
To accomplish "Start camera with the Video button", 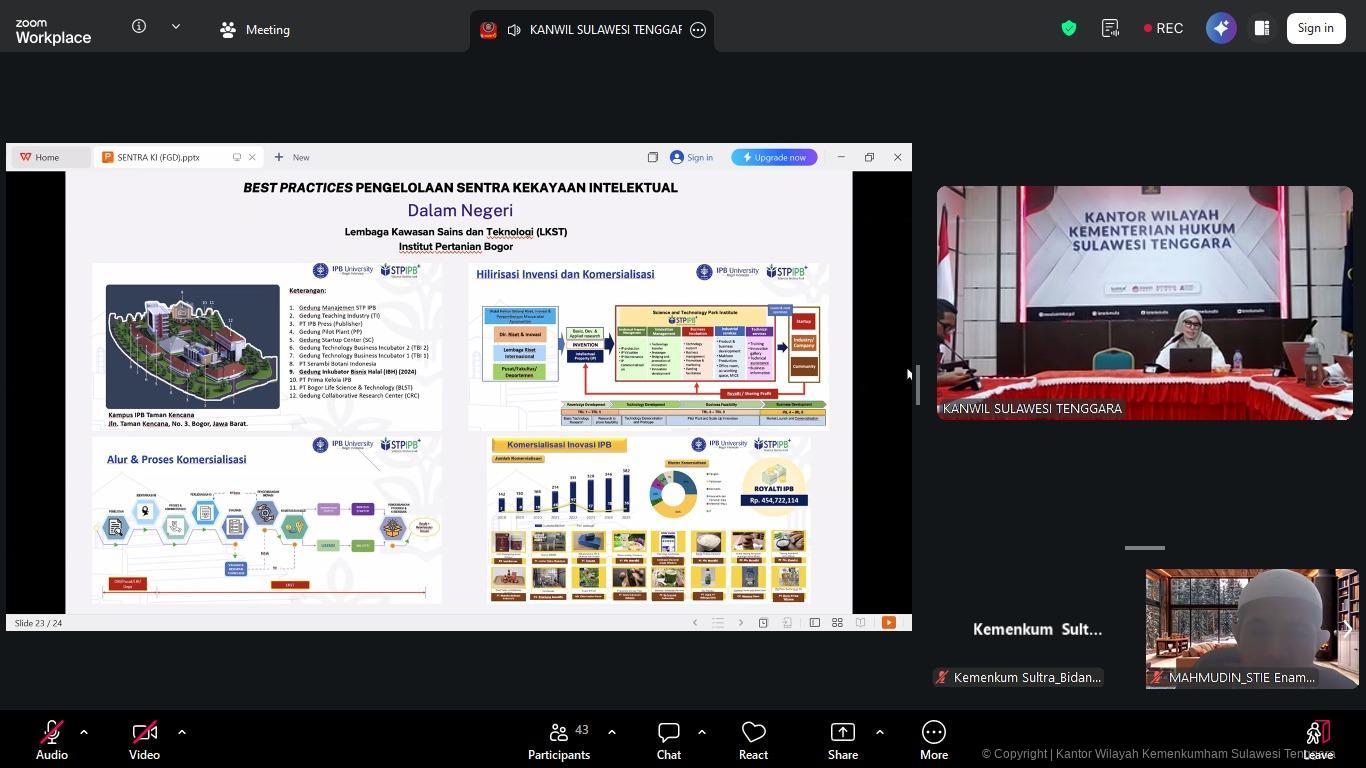I will pos(144,740).
